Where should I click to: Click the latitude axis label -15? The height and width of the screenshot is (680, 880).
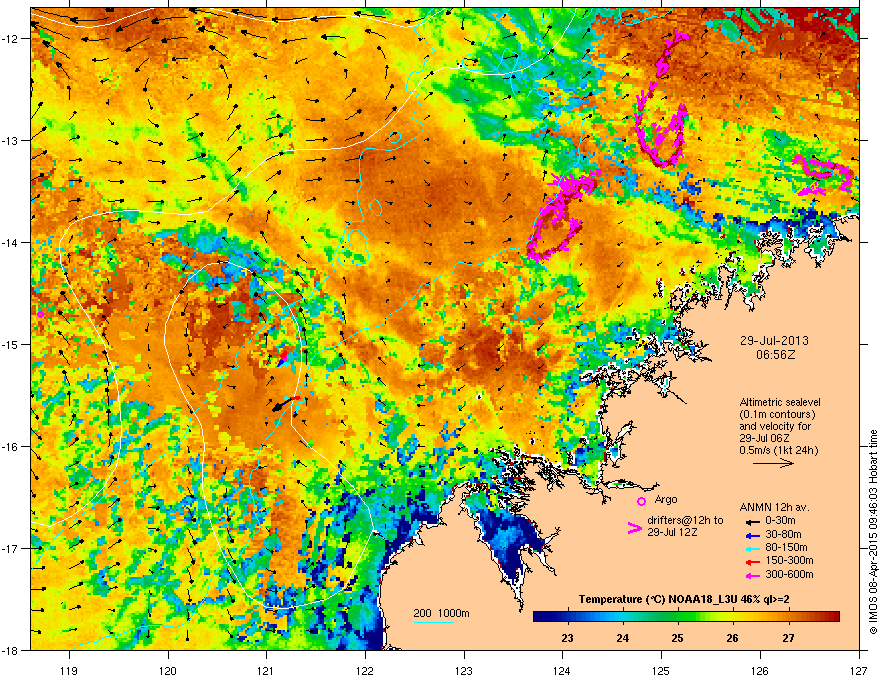(x=10, y=344)
